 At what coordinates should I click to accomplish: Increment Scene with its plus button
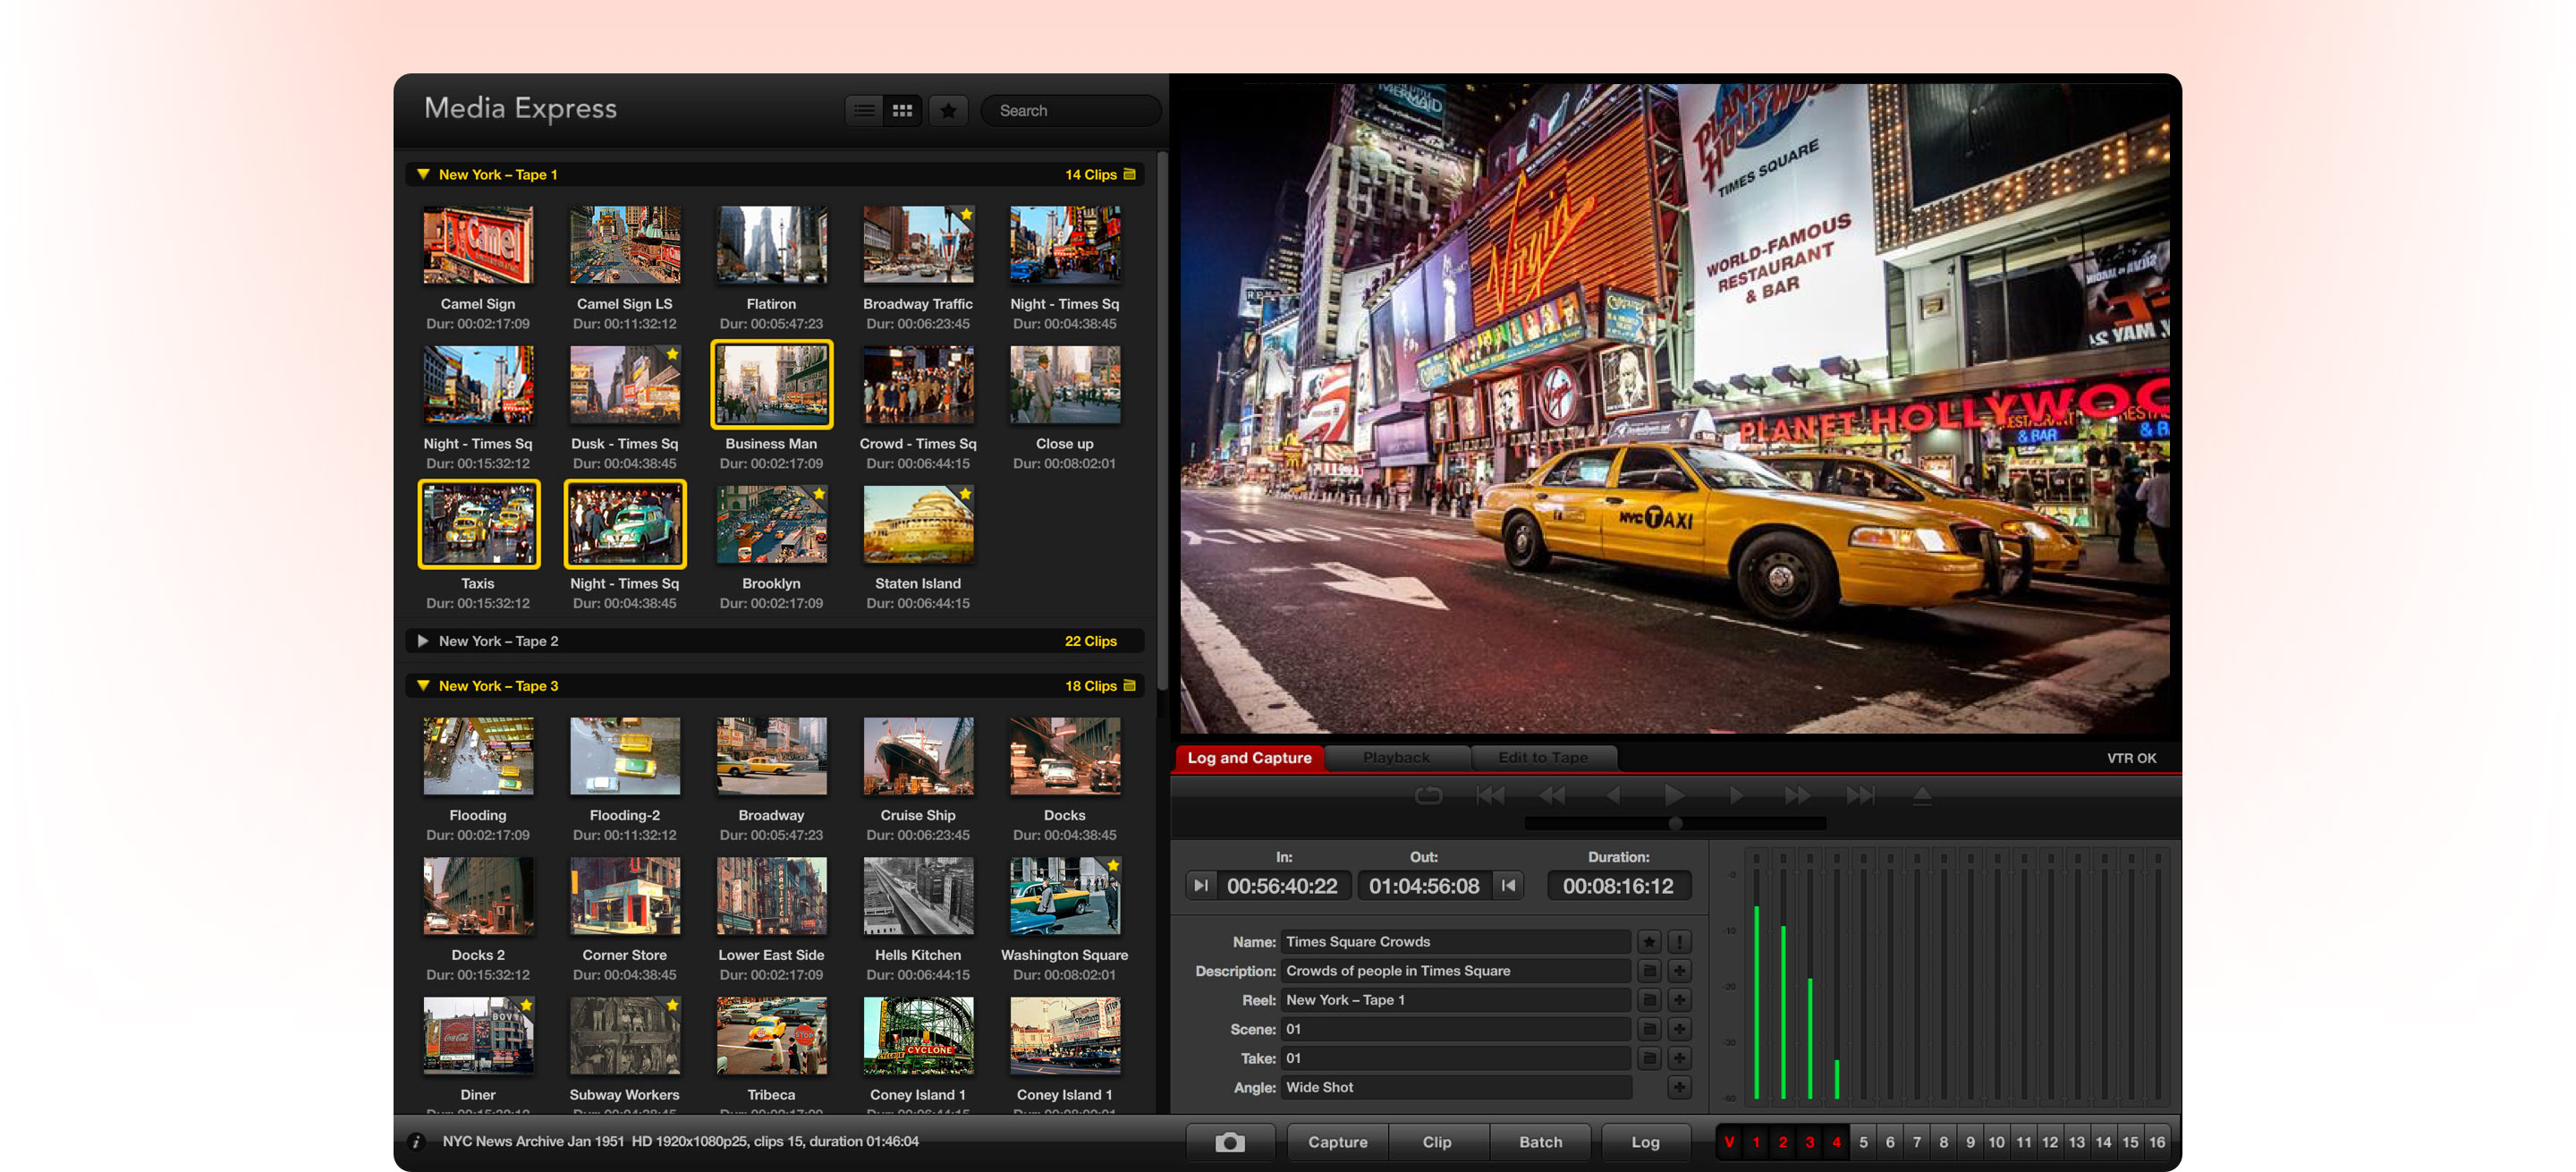pos(1679,1028)
